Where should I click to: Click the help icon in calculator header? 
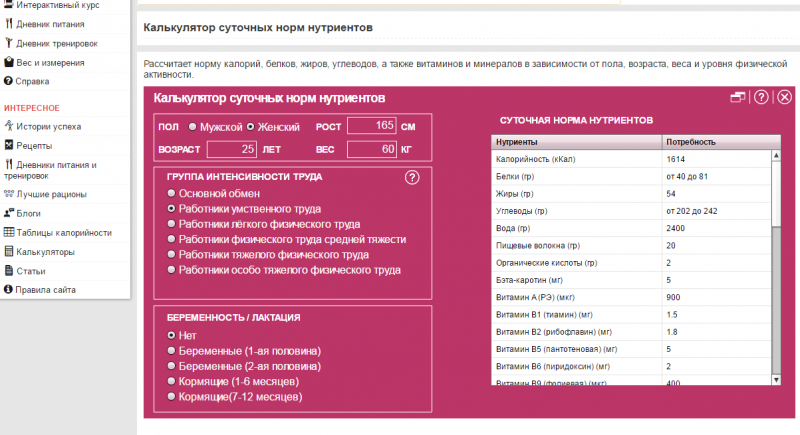click(x=761, y=98)
